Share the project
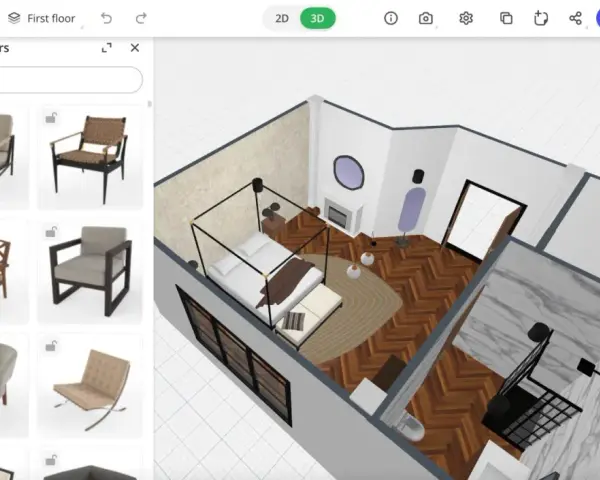Image resolution: width=600 pixels, height=480 pixels. (x=575, y=18)
